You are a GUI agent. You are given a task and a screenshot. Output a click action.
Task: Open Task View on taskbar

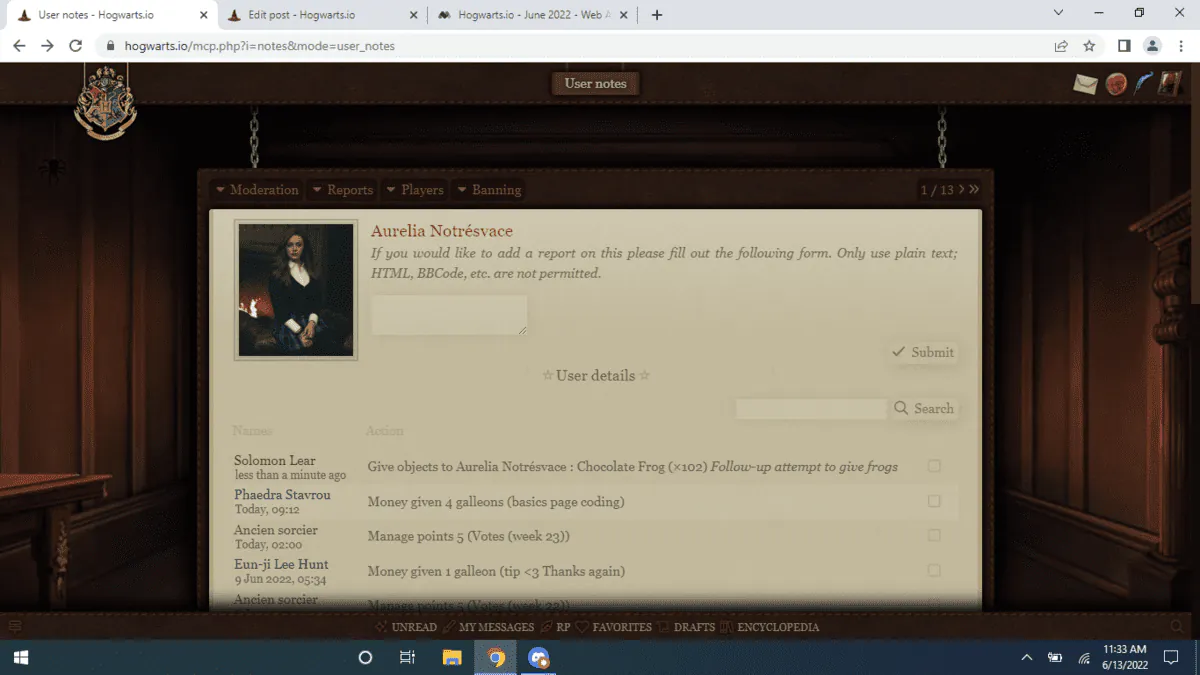(x=407, y=657)
